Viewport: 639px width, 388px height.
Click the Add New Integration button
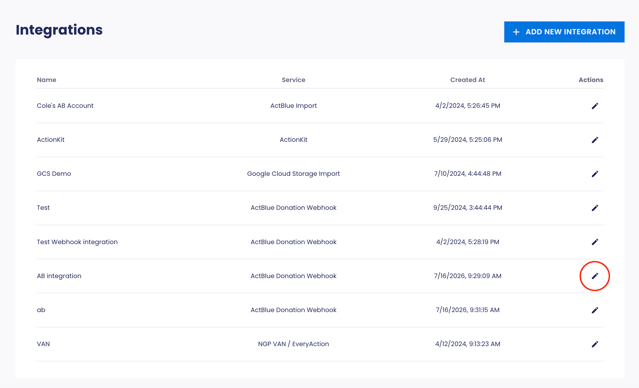[564, 32]
